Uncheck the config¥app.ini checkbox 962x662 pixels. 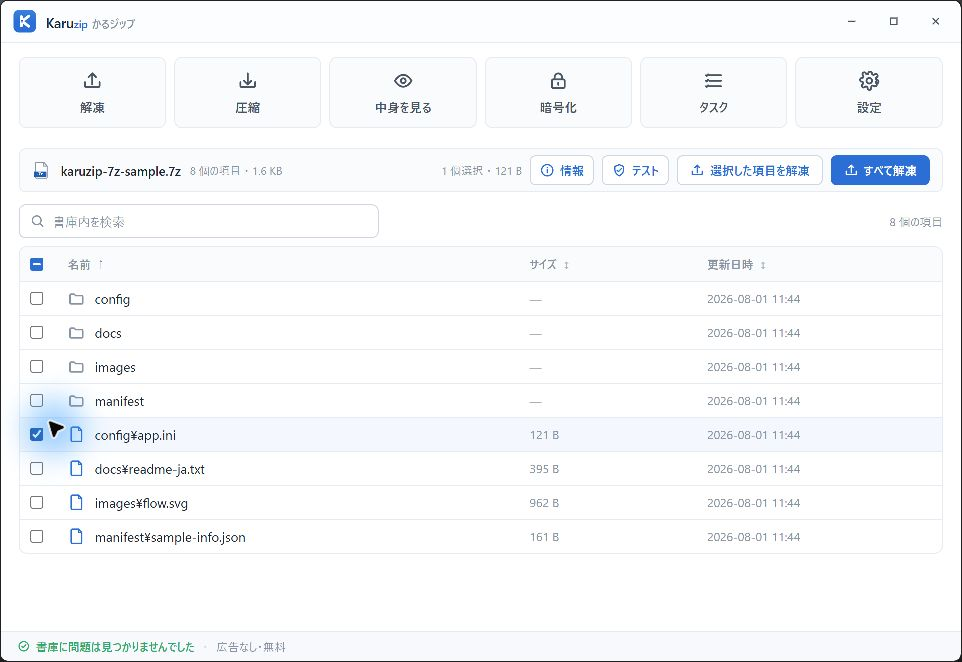click(x=36, y=434)
